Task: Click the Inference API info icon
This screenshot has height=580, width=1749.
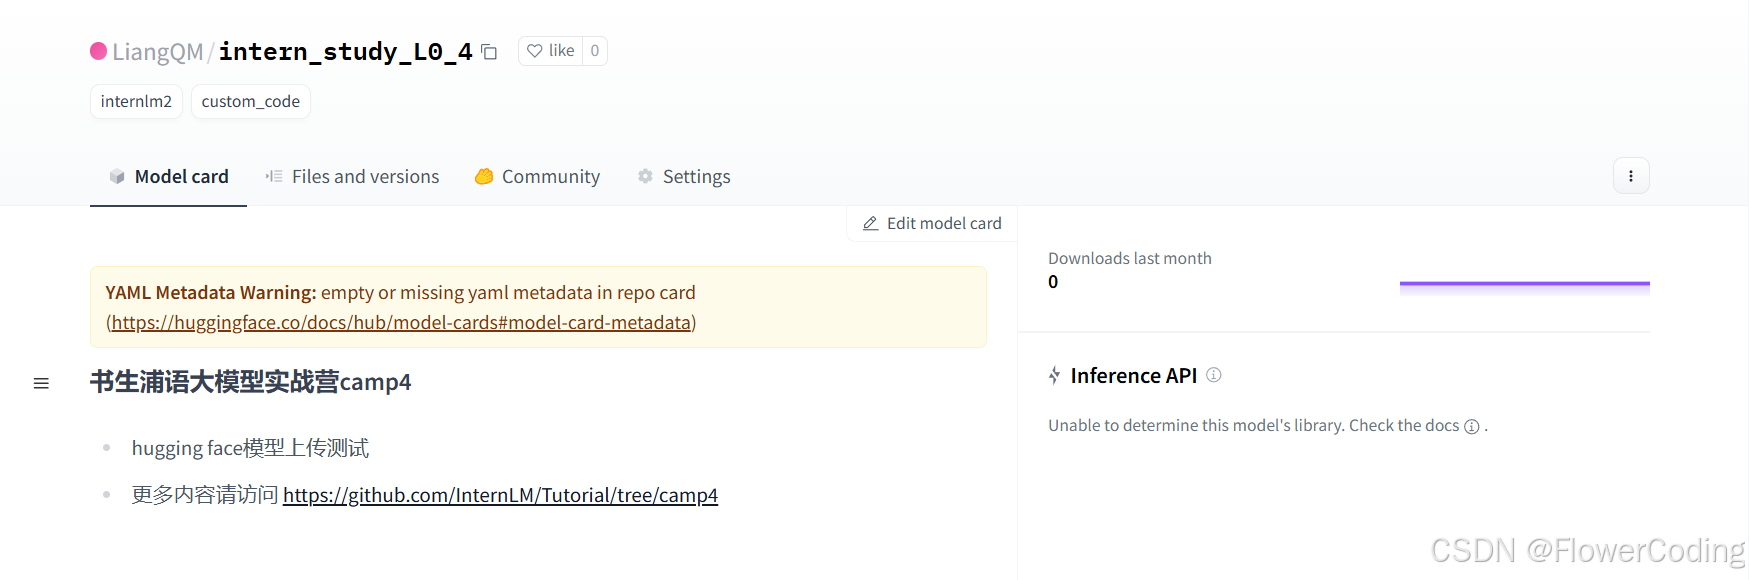Action: click(x=1214, y=375)
